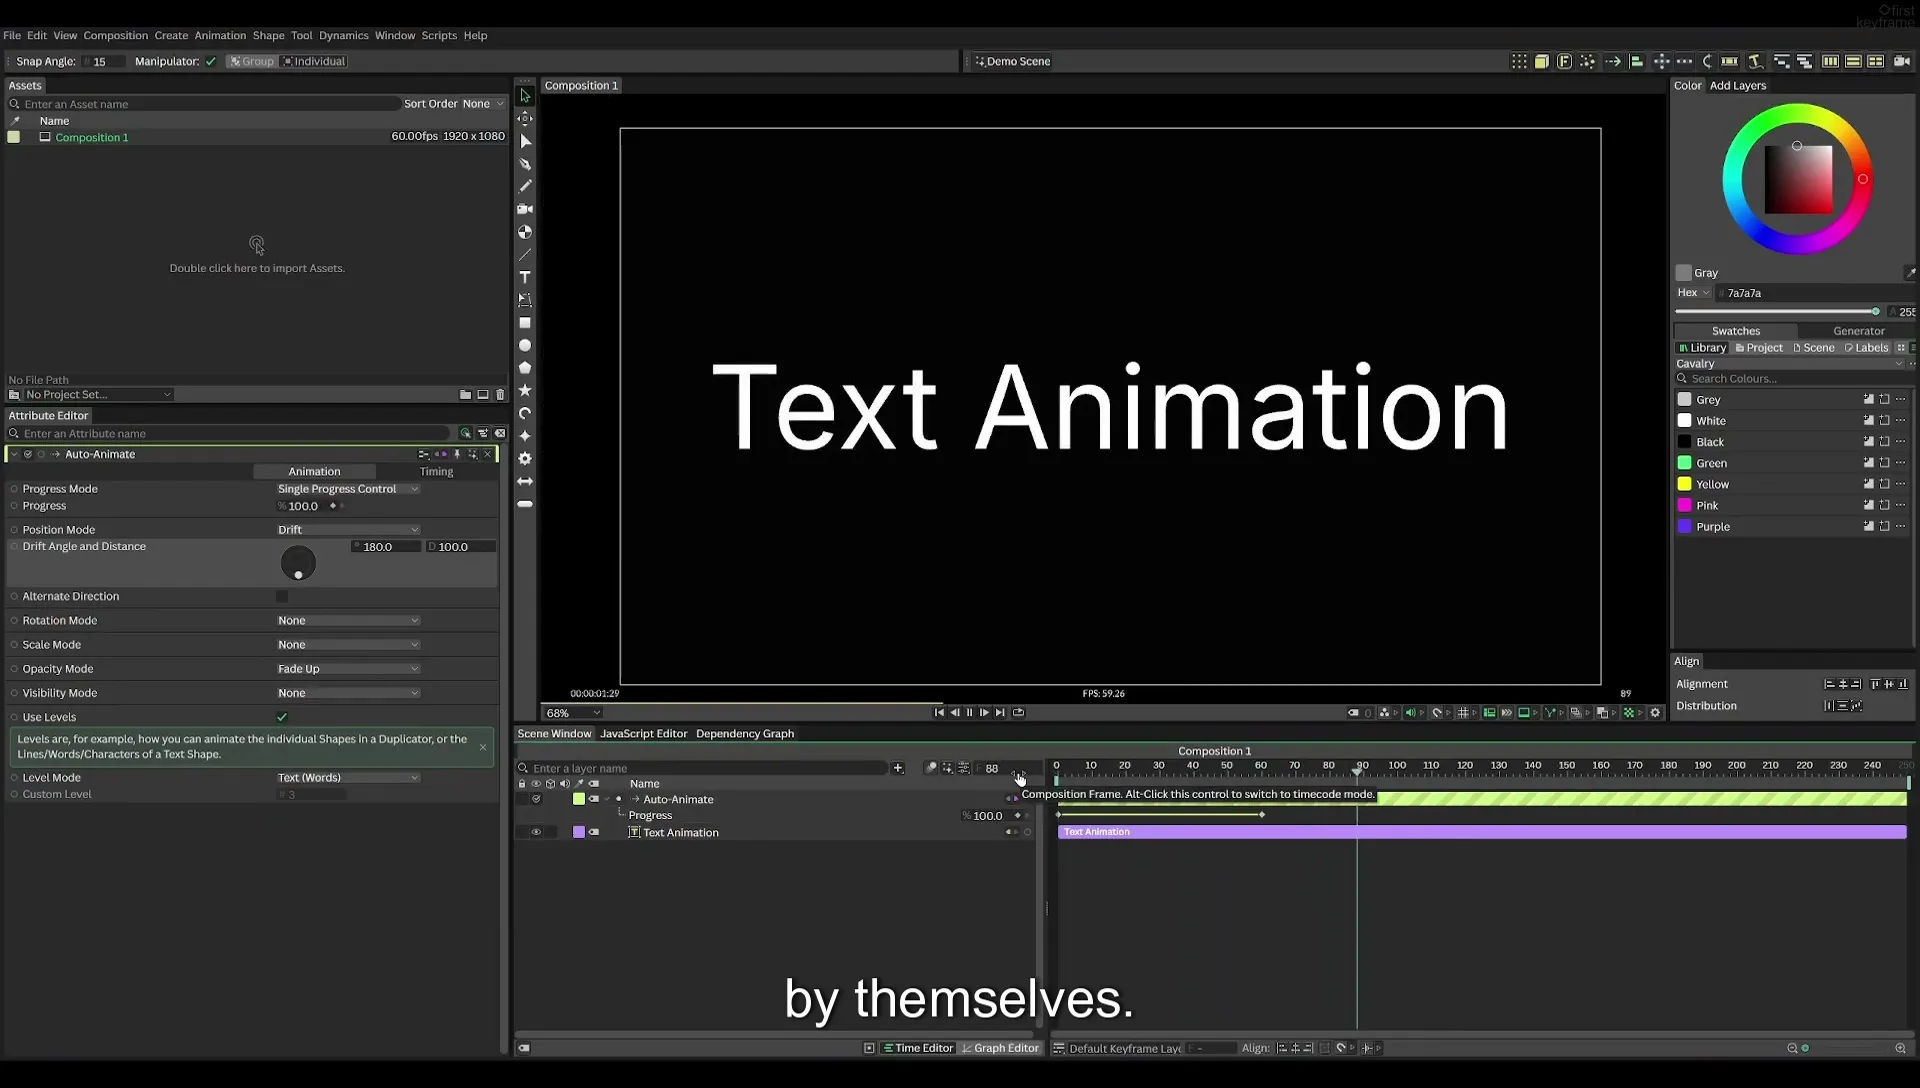Select the Text tool

tap(525, 277)
